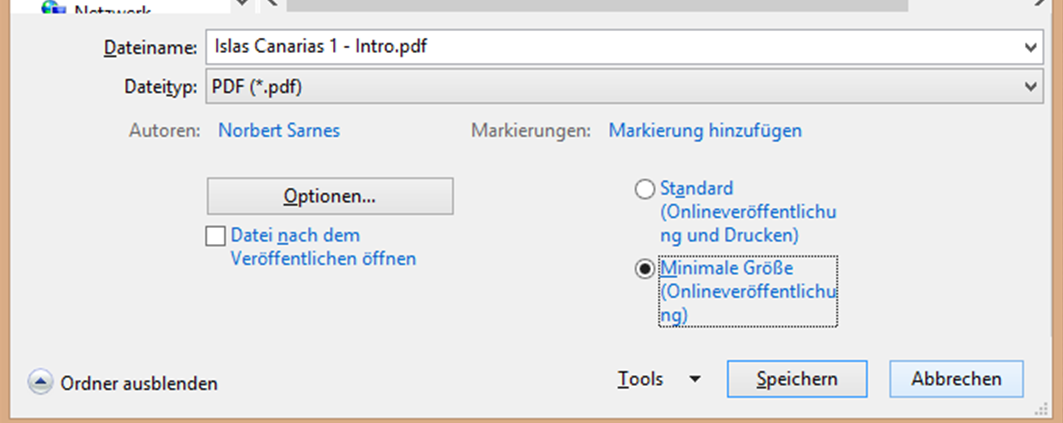Select the Standard optimization radio button
Image resolution: width=1063 pixels, height=423 pixels.
coord(645,189)
